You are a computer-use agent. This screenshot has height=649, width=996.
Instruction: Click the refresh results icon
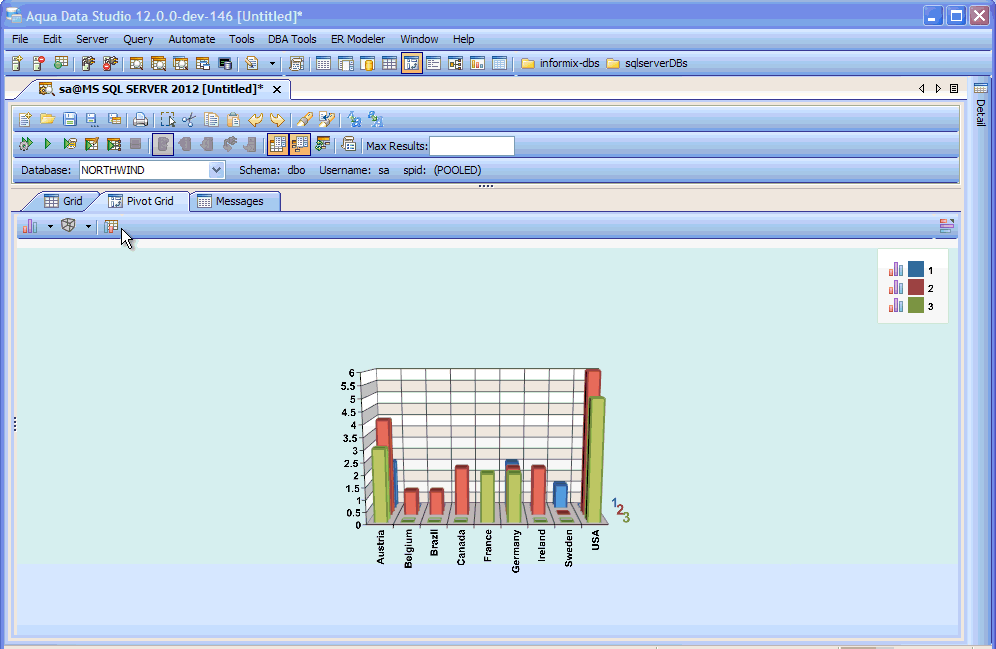pyautogui.click(x=323, y=145)
